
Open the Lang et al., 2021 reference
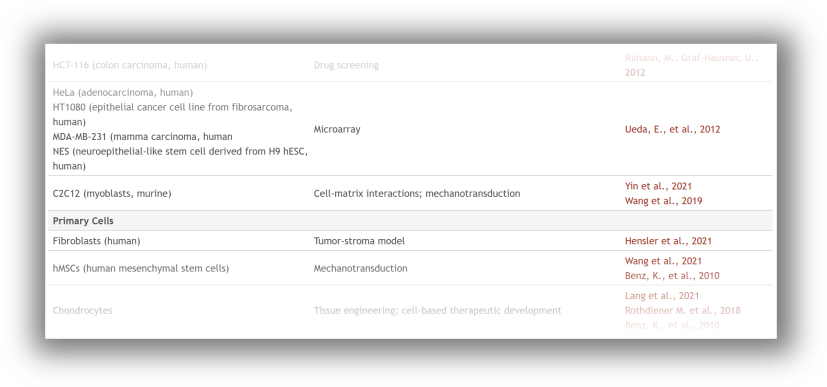tap(662, 296)
